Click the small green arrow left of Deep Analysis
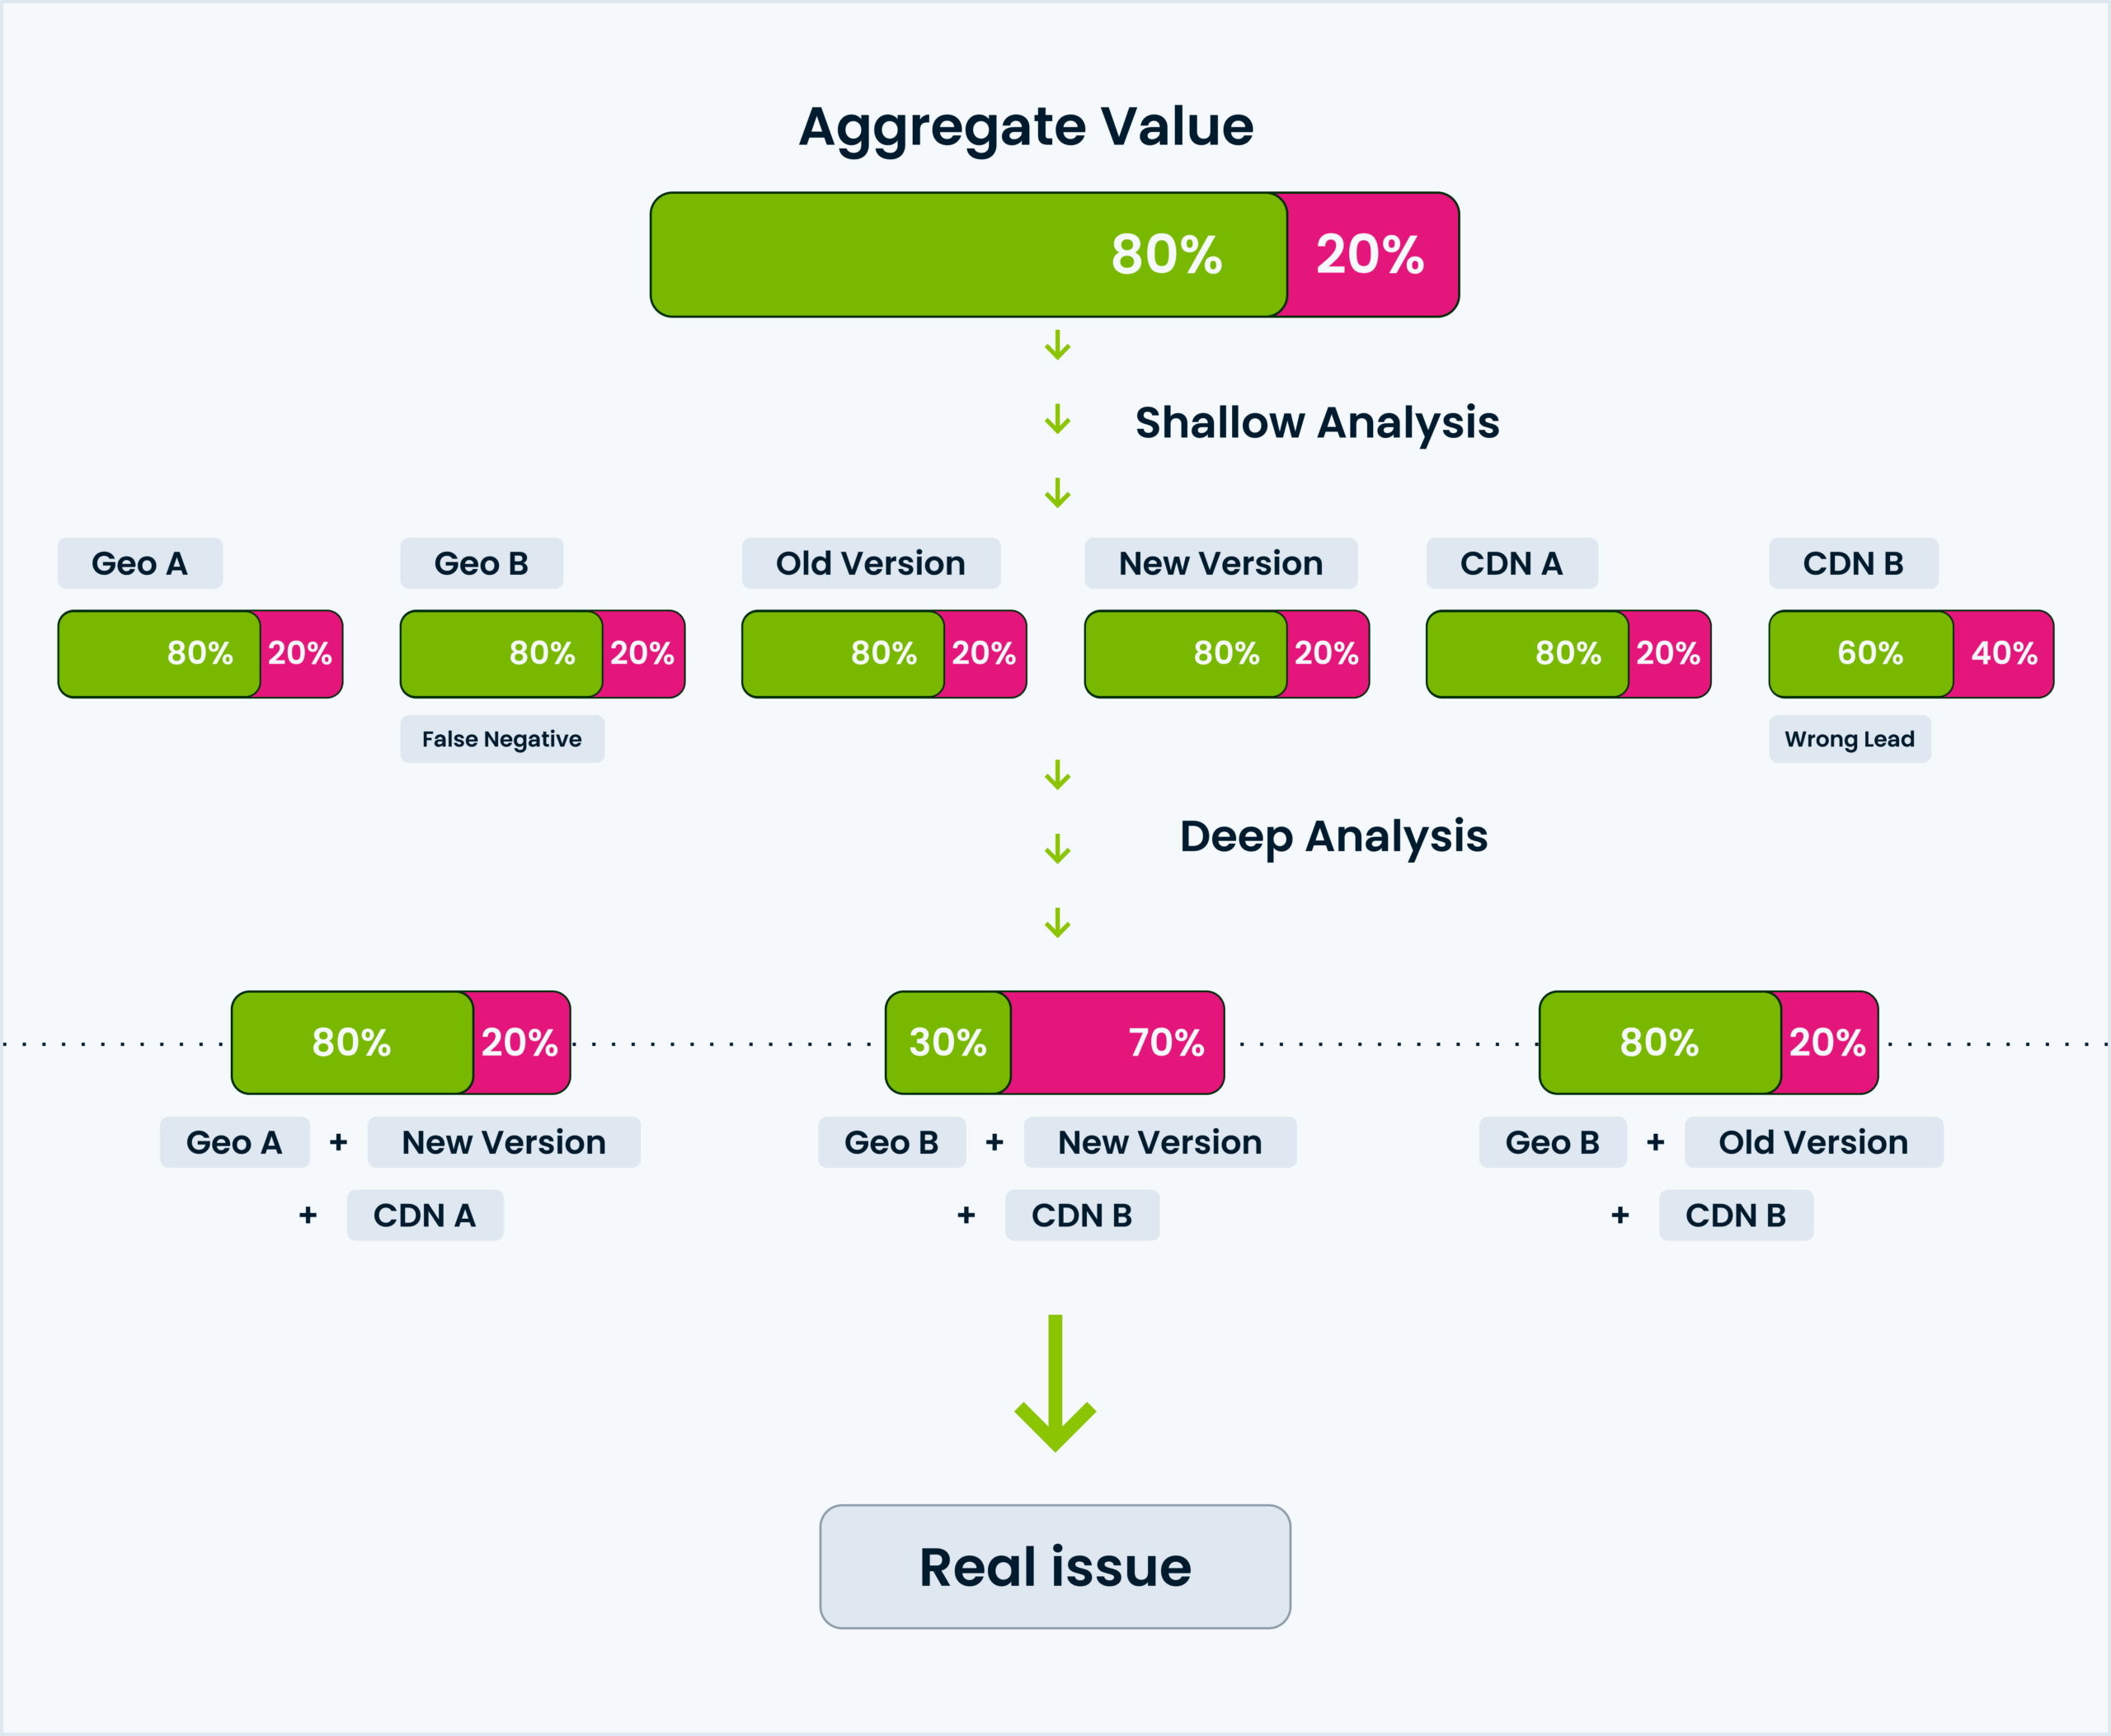Screen dimensions: 2111x1736 [x=1057, y=849]
